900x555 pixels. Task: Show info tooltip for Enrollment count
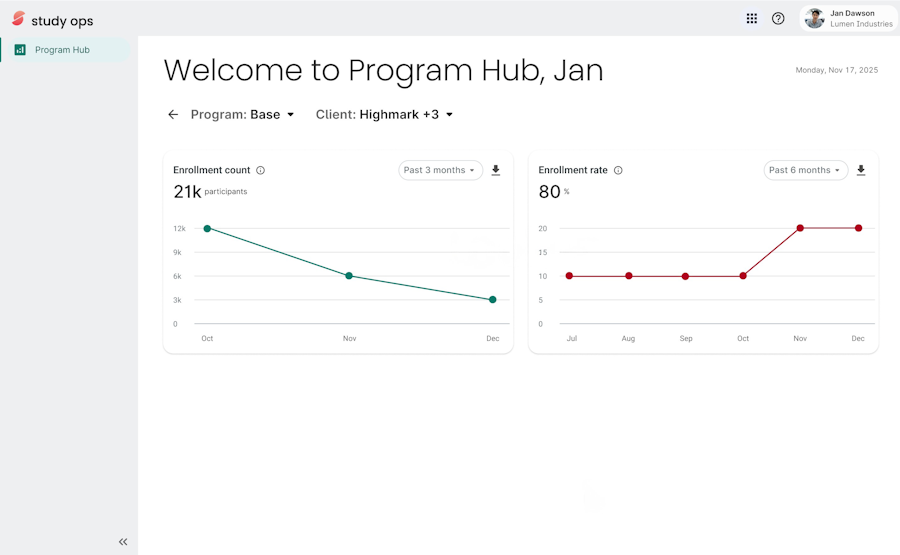[261, 170]
